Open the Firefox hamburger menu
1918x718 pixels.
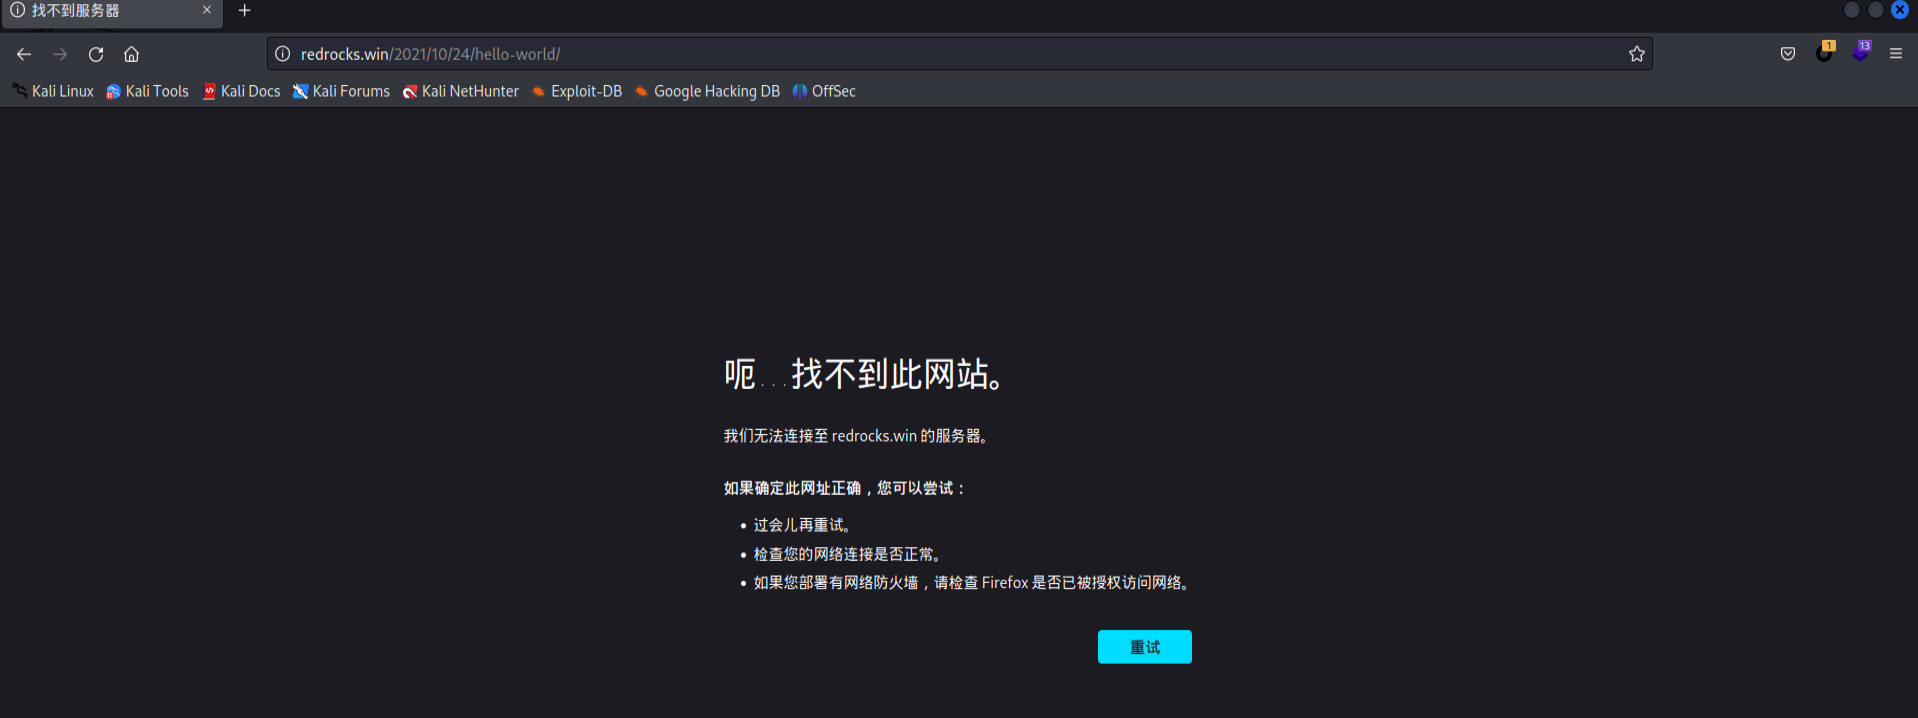click(x=1895, y=54)
